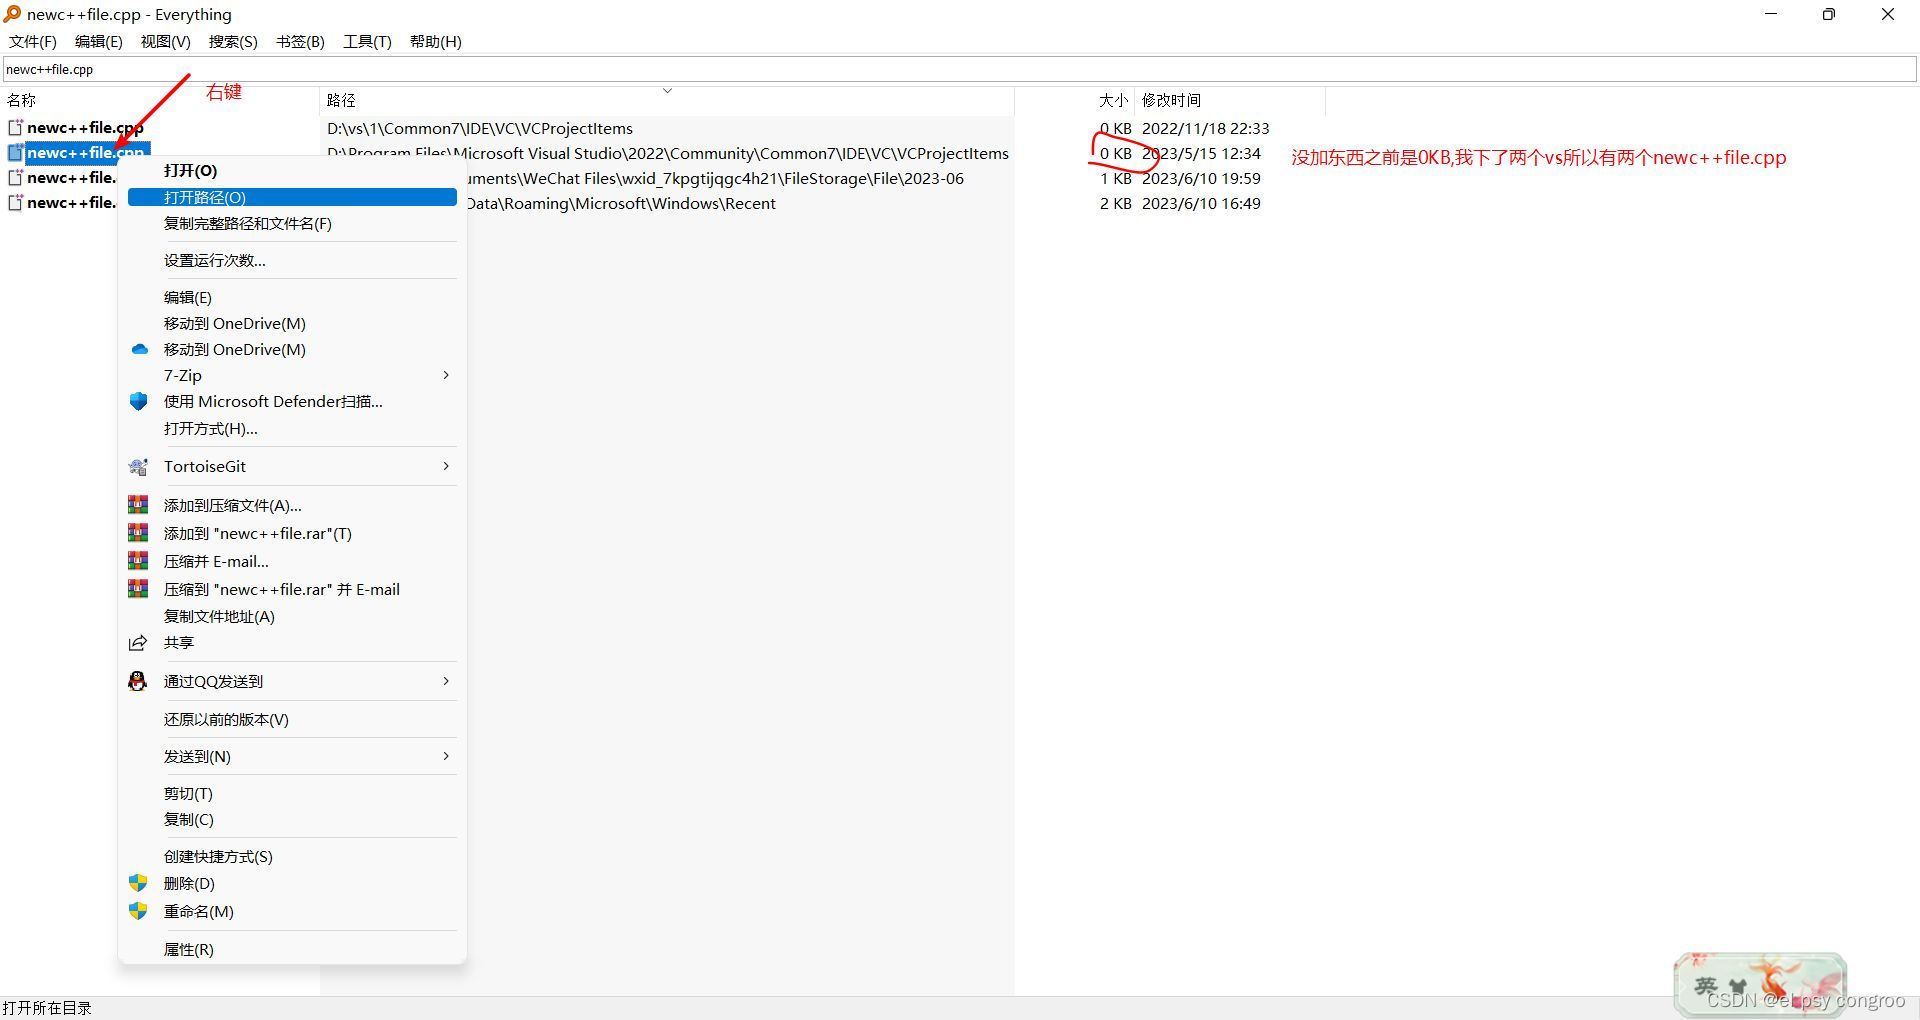This screenshot has width=1920, height=1020.
Task: Select first 移动到 OneDrive(M) entry without icon
Action: click(292, 323)
